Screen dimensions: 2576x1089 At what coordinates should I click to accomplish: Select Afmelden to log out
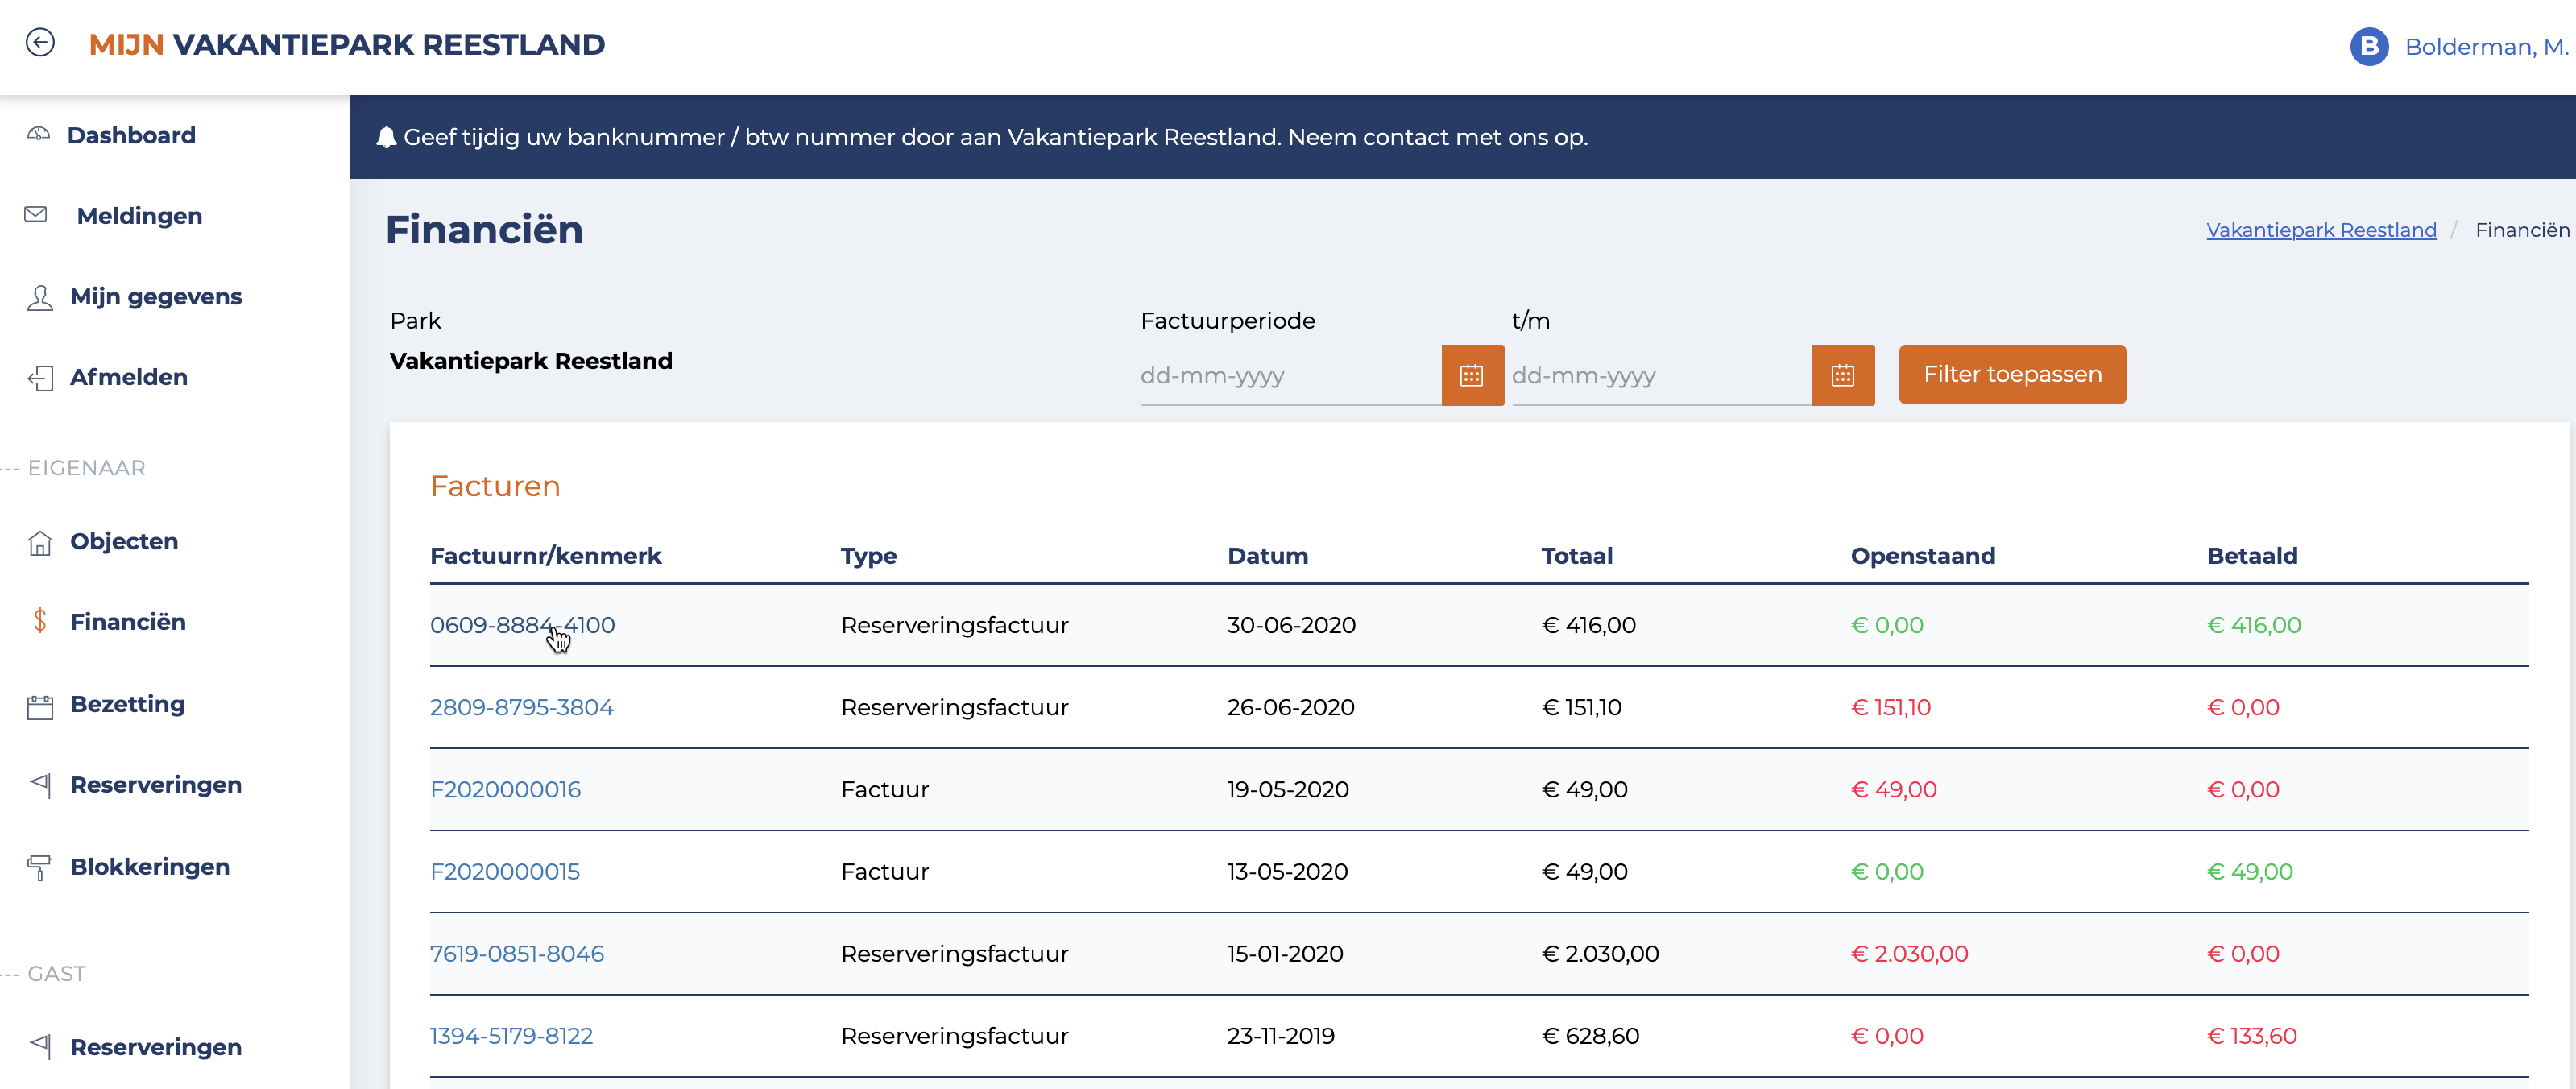[129, 378]
